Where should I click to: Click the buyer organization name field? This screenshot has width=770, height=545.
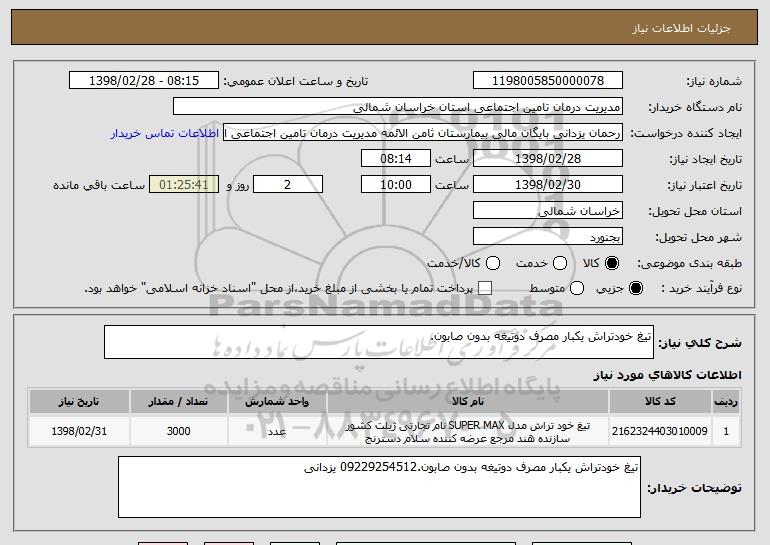pos(398,107)
